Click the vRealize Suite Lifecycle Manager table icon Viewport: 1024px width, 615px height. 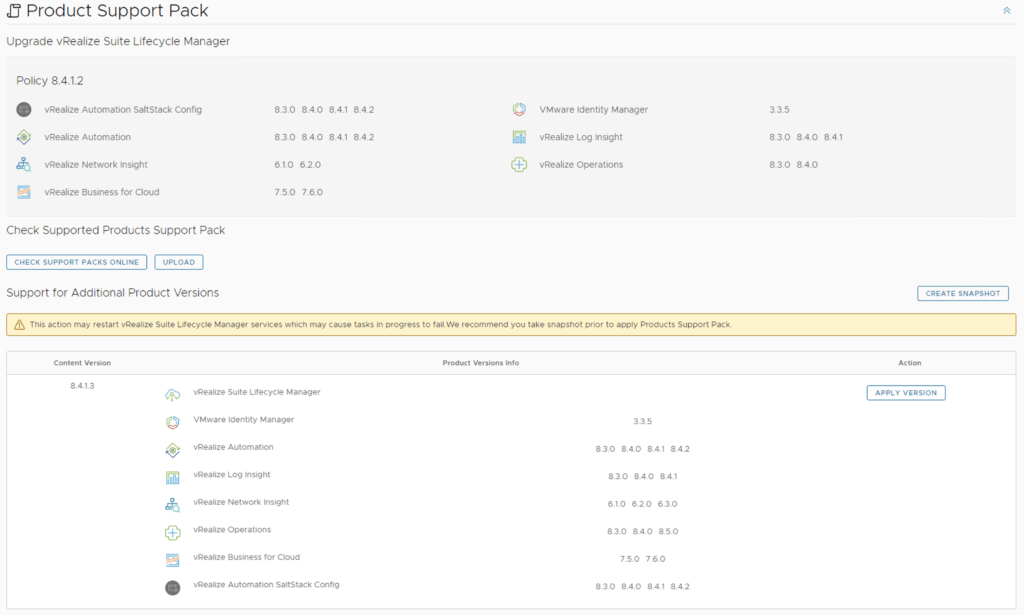(x=173, y=395)
